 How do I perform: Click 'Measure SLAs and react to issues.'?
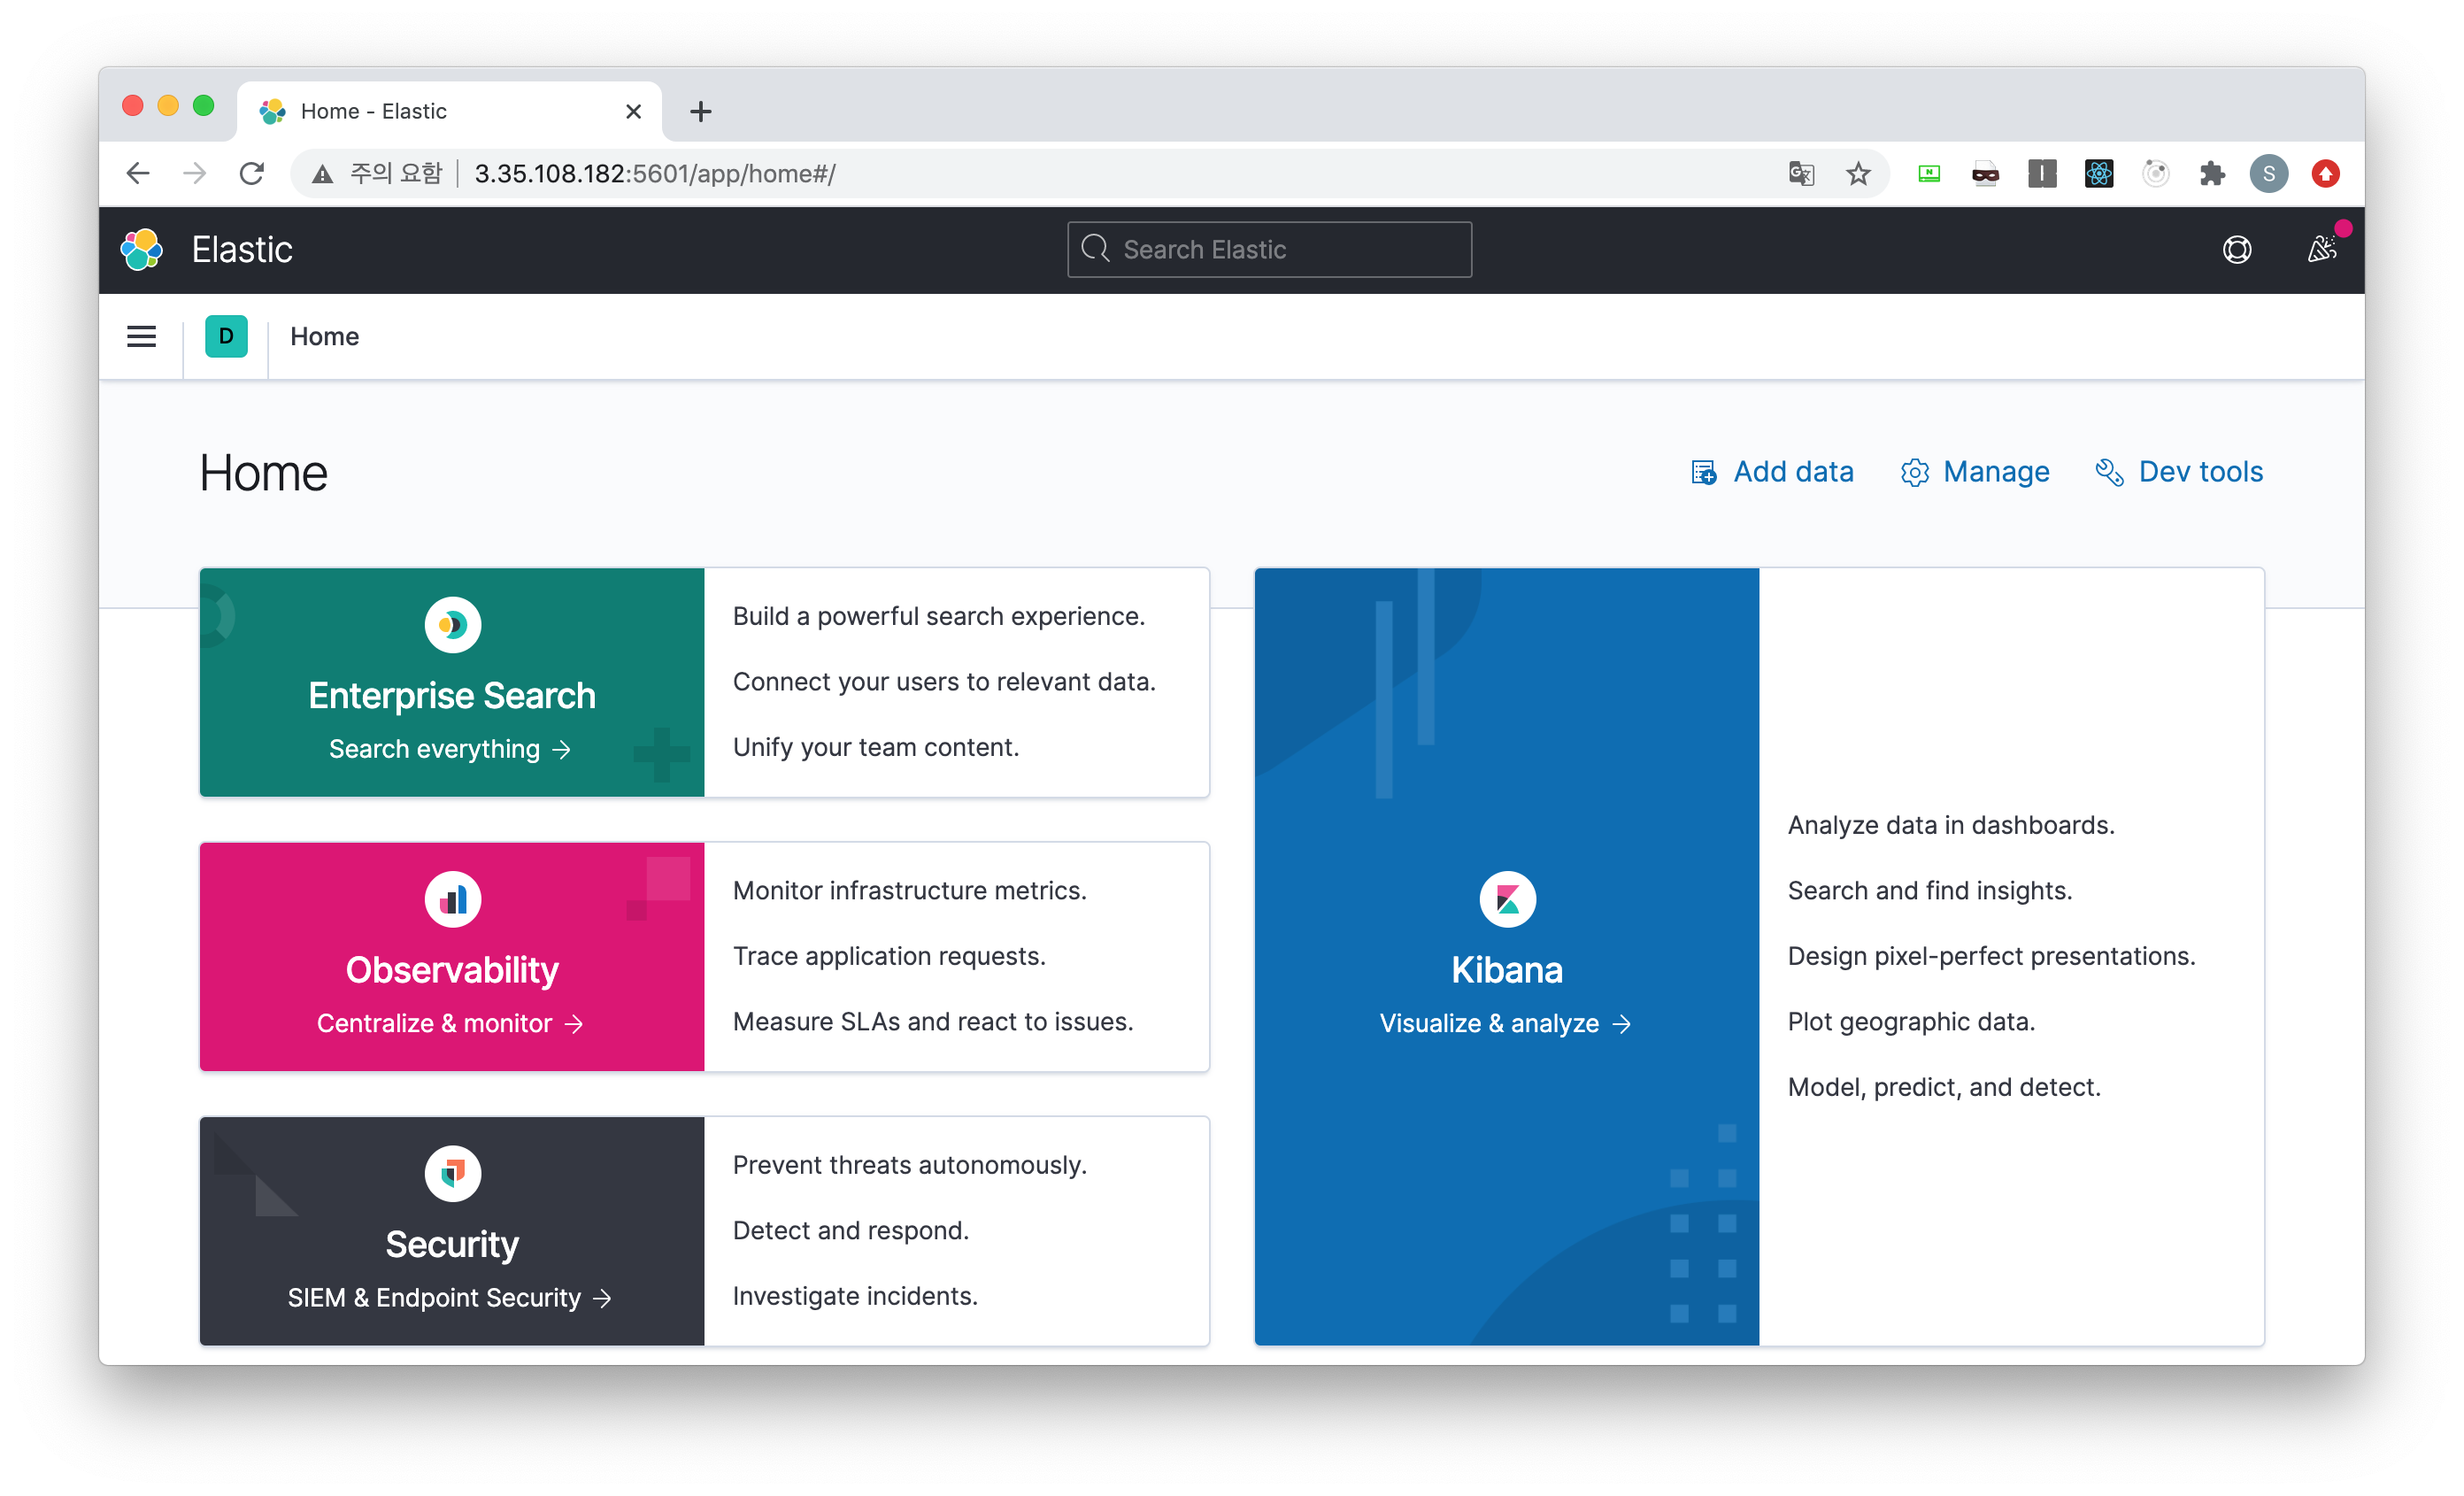click(x=933, y=1021)
